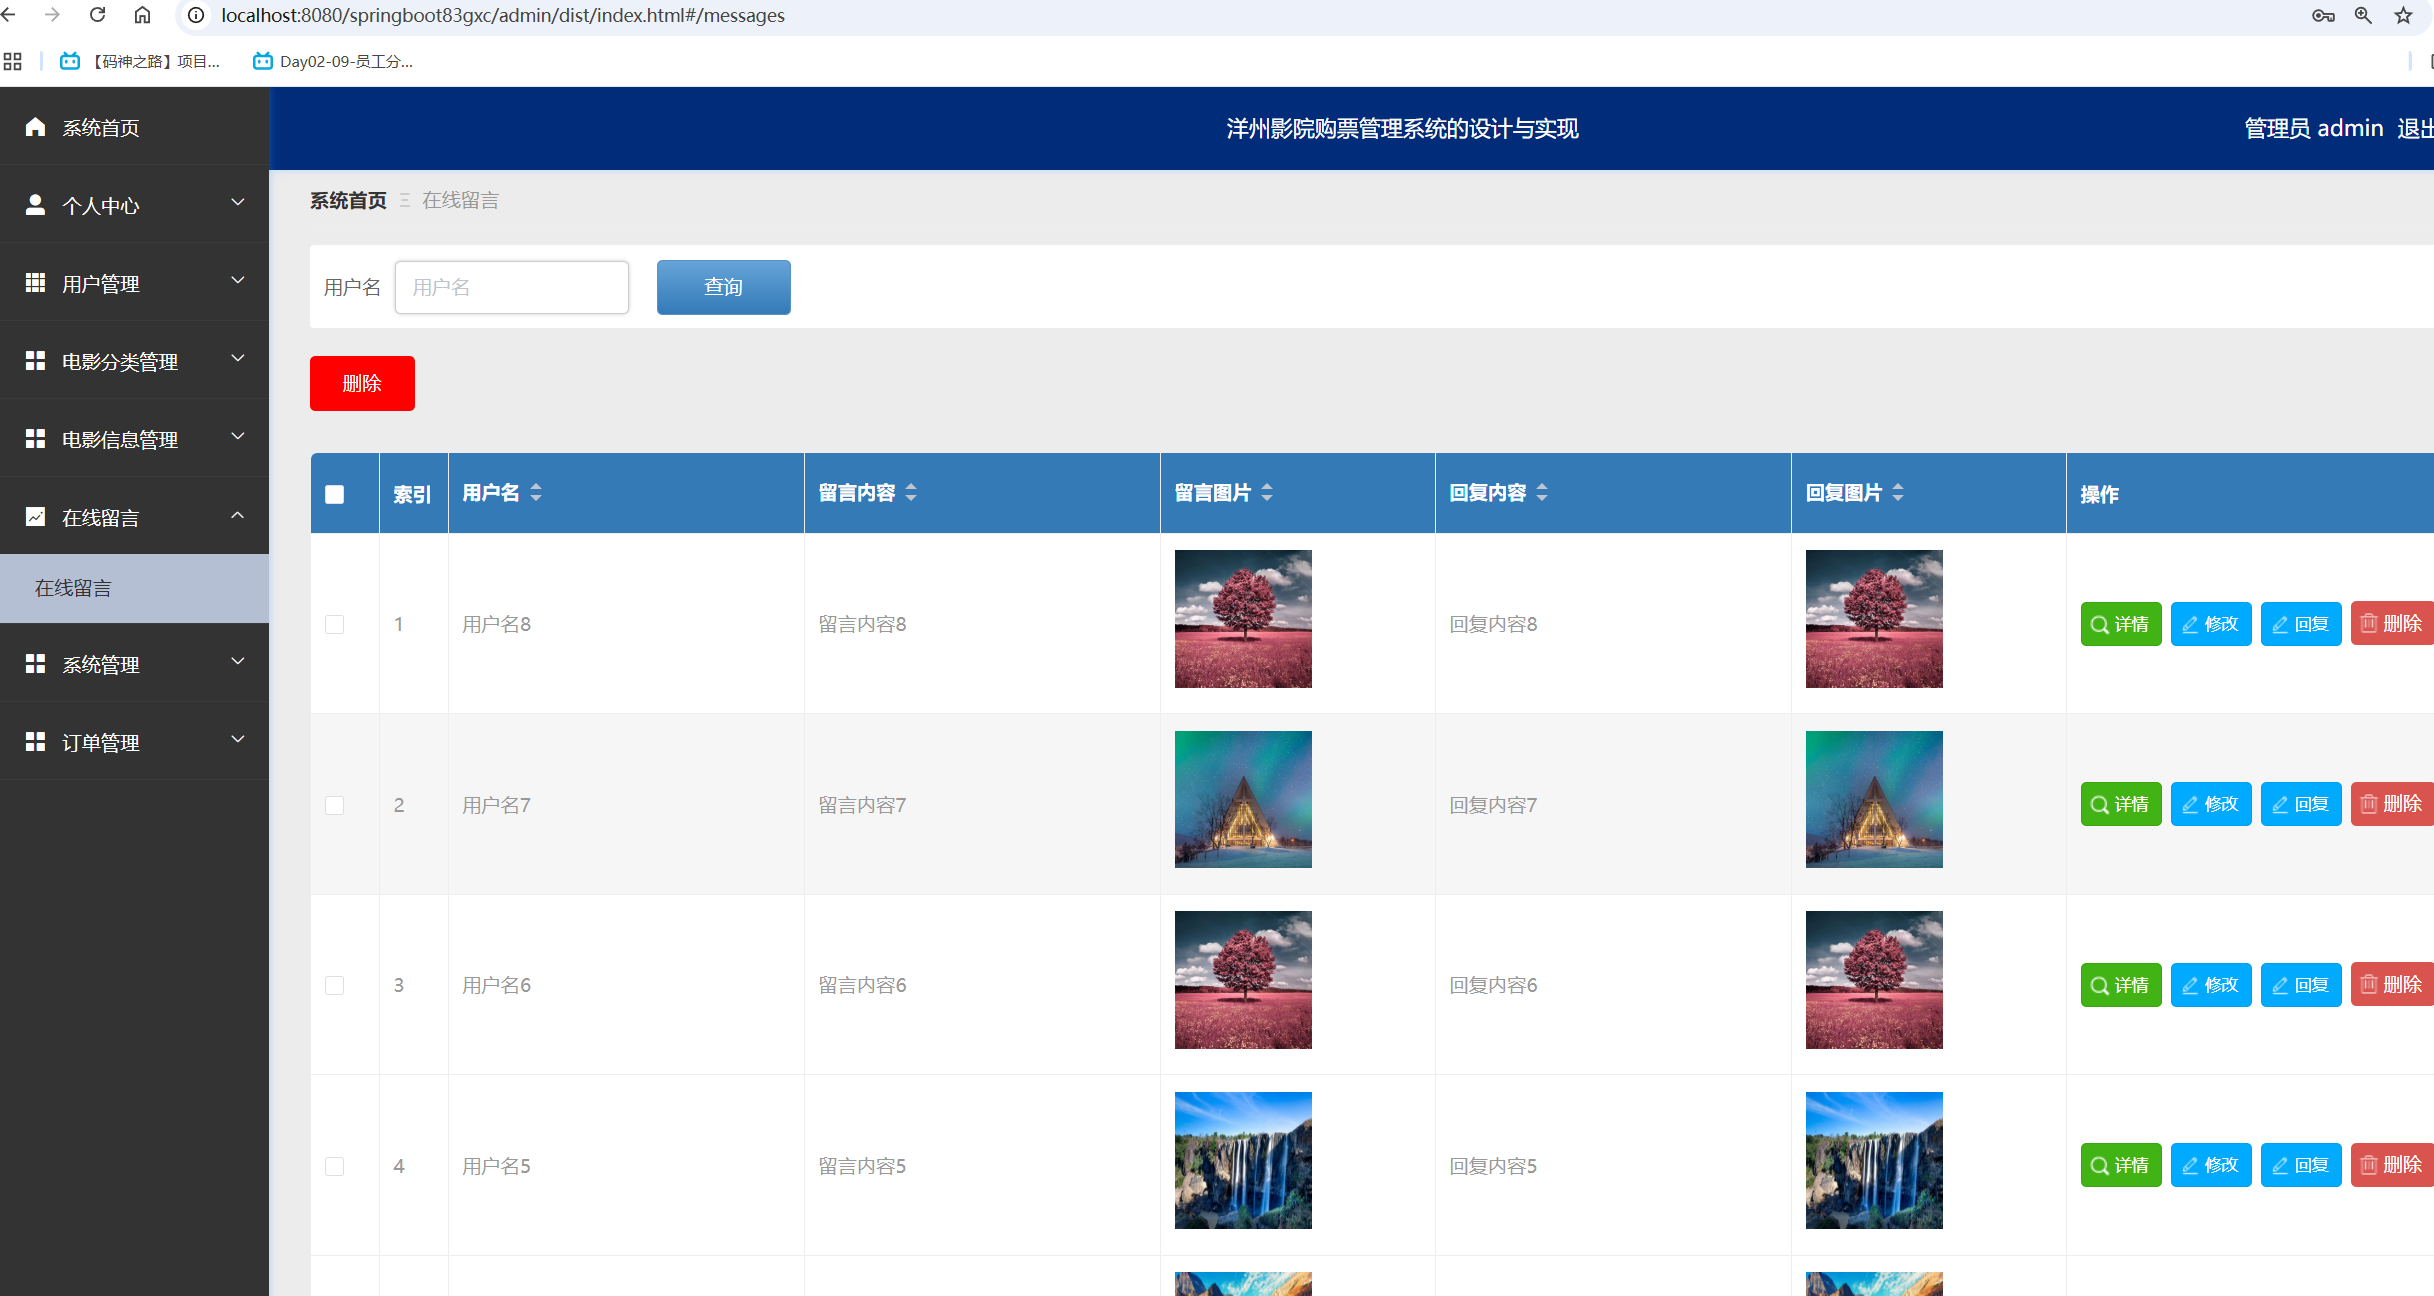Click 修改 for 用户名5
Image resolution: width=2434 pixels, height=1296 pixels.
point(2211,1165)
